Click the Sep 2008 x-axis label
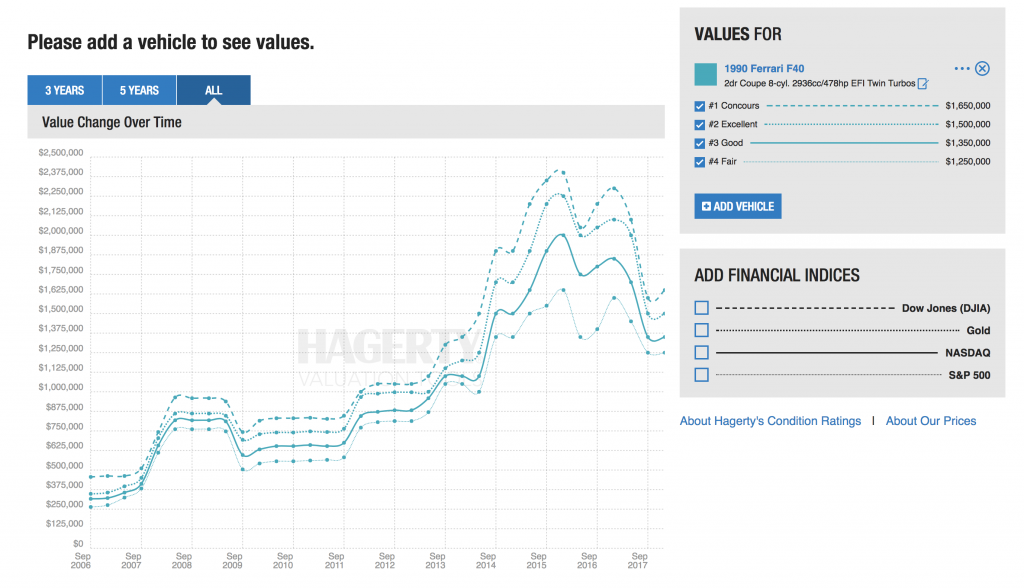This screenshot has width=1024, height=588. tap(183, 561)
